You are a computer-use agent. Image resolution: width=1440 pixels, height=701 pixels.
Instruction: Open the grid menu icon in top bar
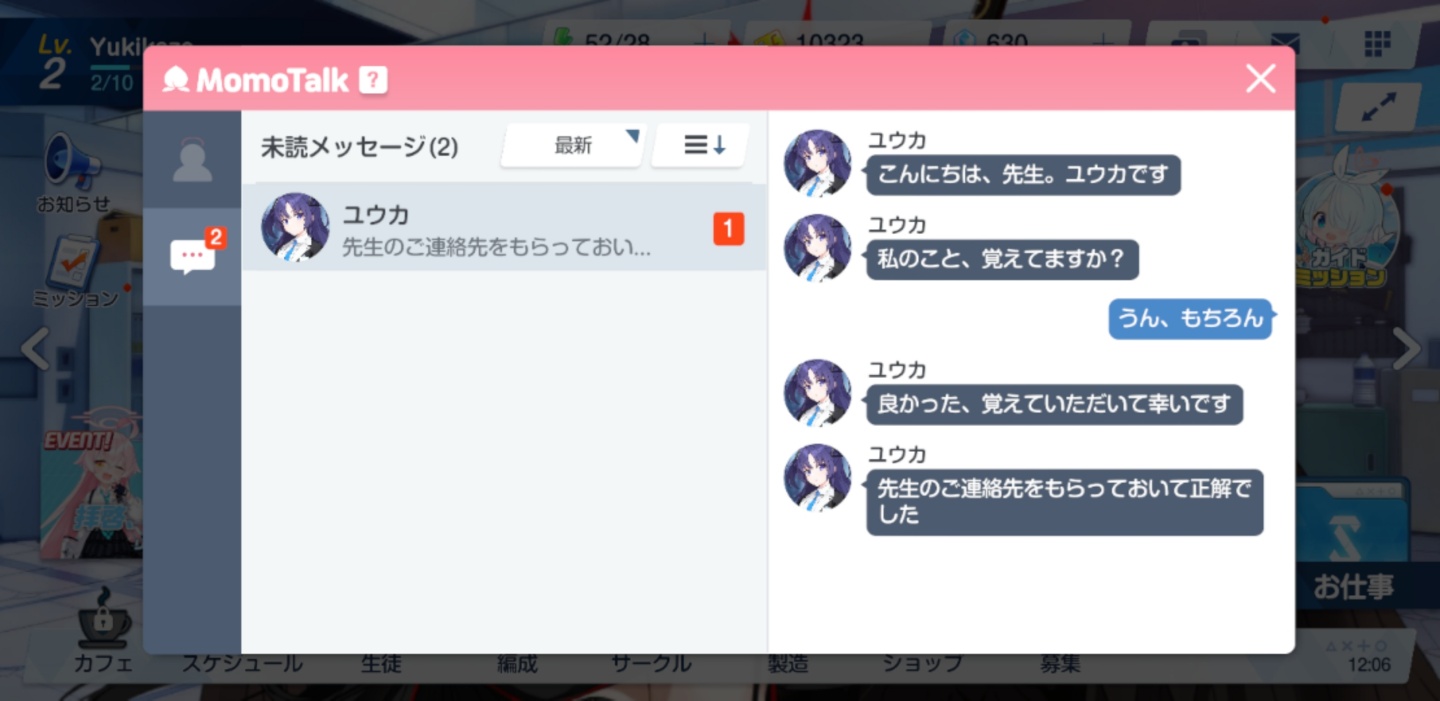(x=1377, y=44)
